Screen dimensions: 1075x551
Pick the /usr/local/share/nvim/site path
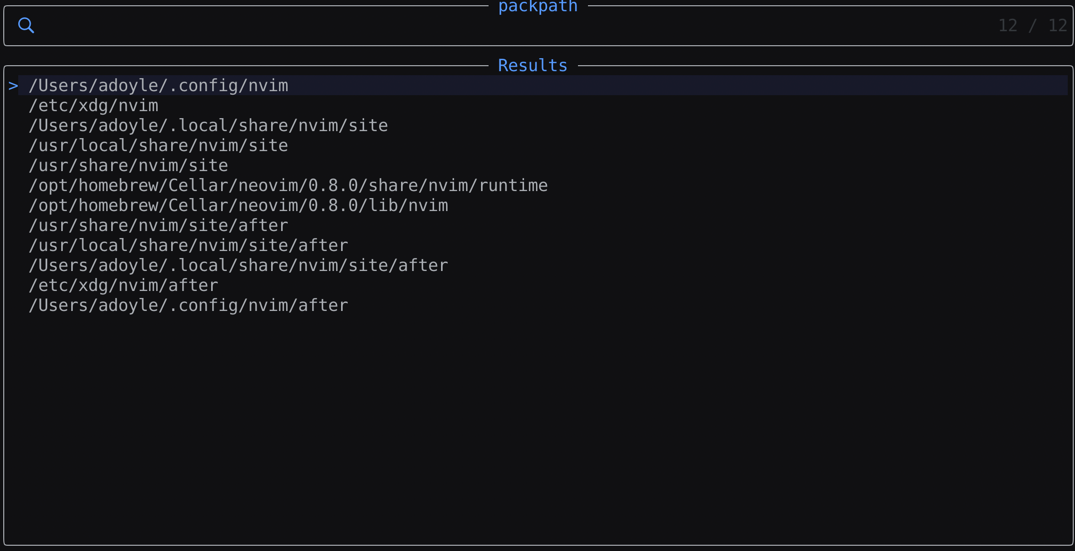158,146
